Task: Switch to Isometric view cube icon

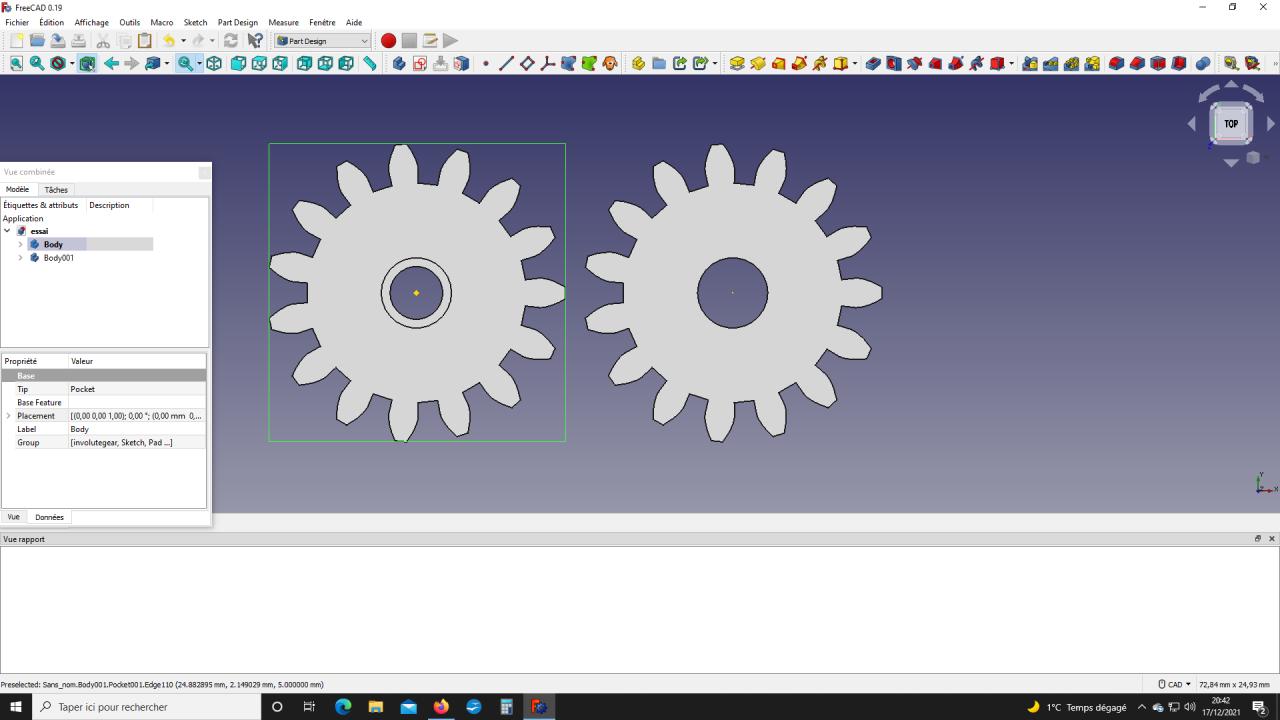Action: [x=214, y=64]
